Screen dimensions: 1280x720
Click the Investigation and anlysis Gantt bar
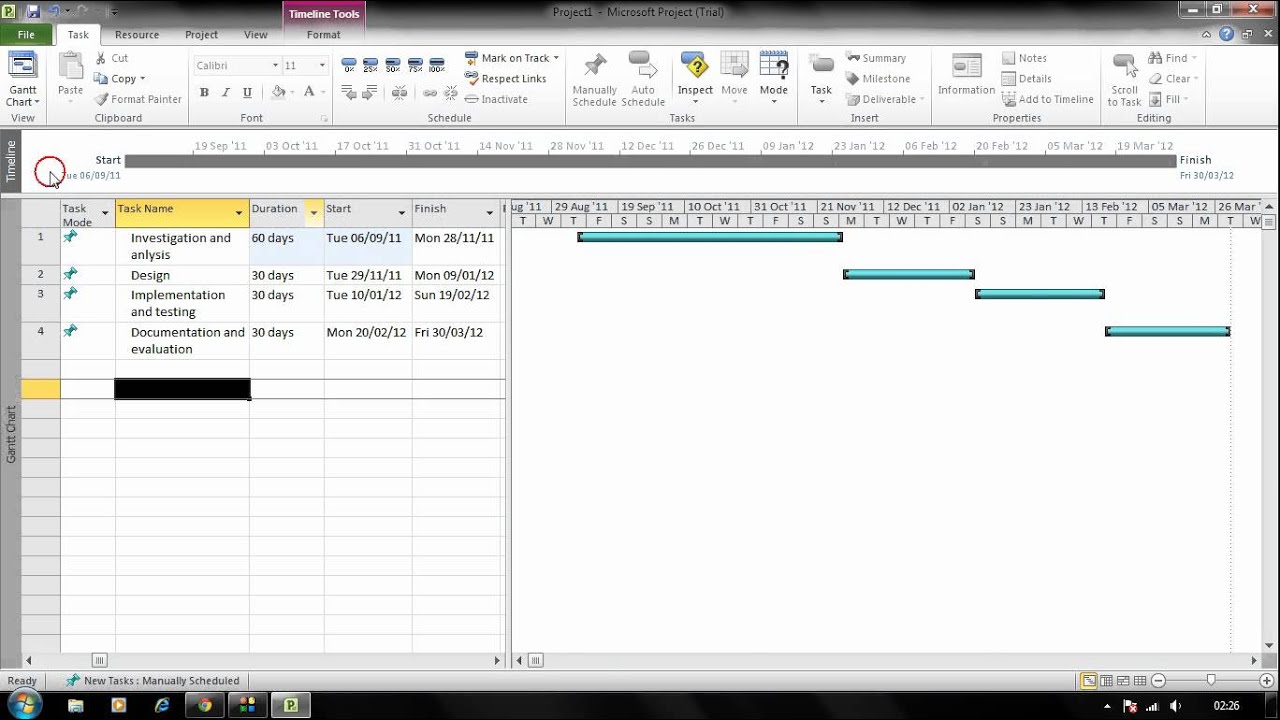point(710,237)
